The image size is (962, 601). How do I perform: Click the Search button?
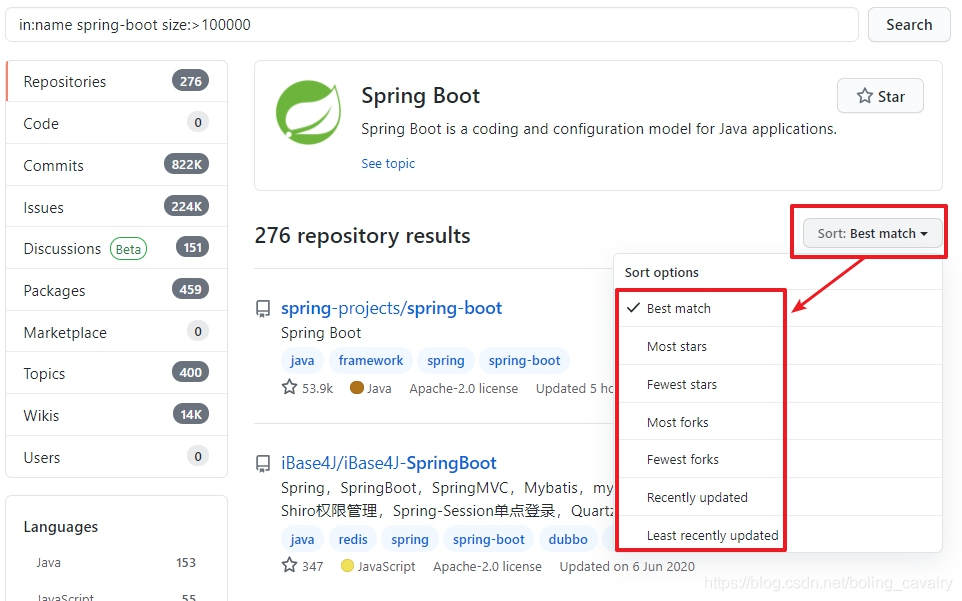click(x=909, y=25)
